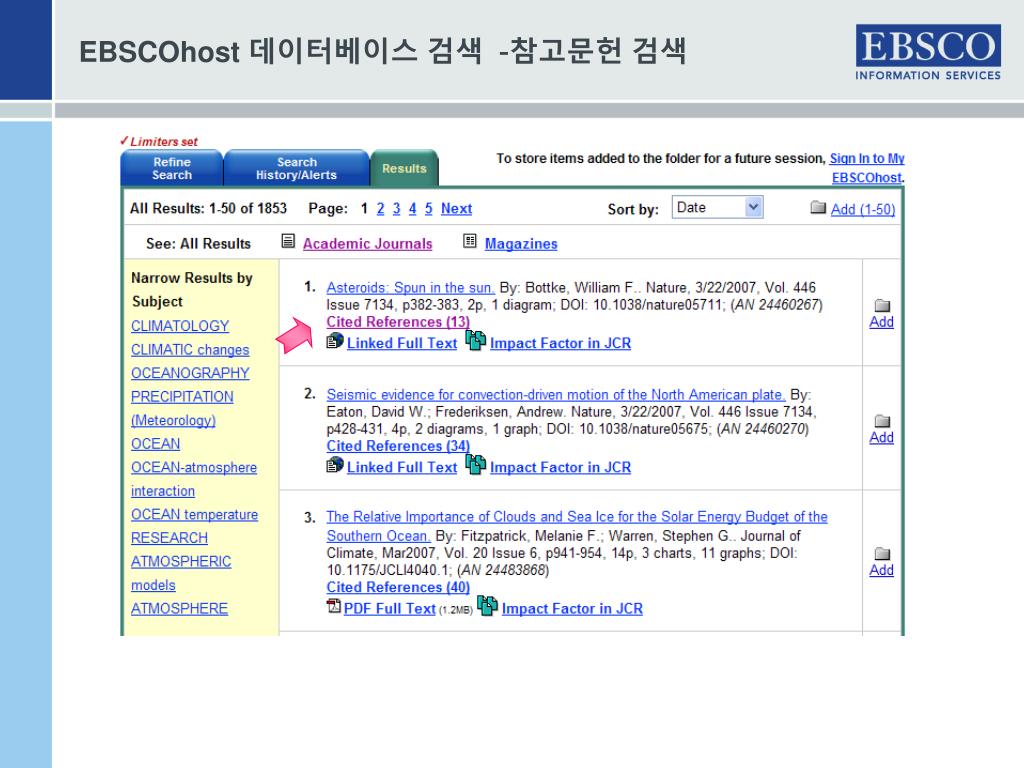Open Linked Full Text for Asteroids article

[402, 343]
